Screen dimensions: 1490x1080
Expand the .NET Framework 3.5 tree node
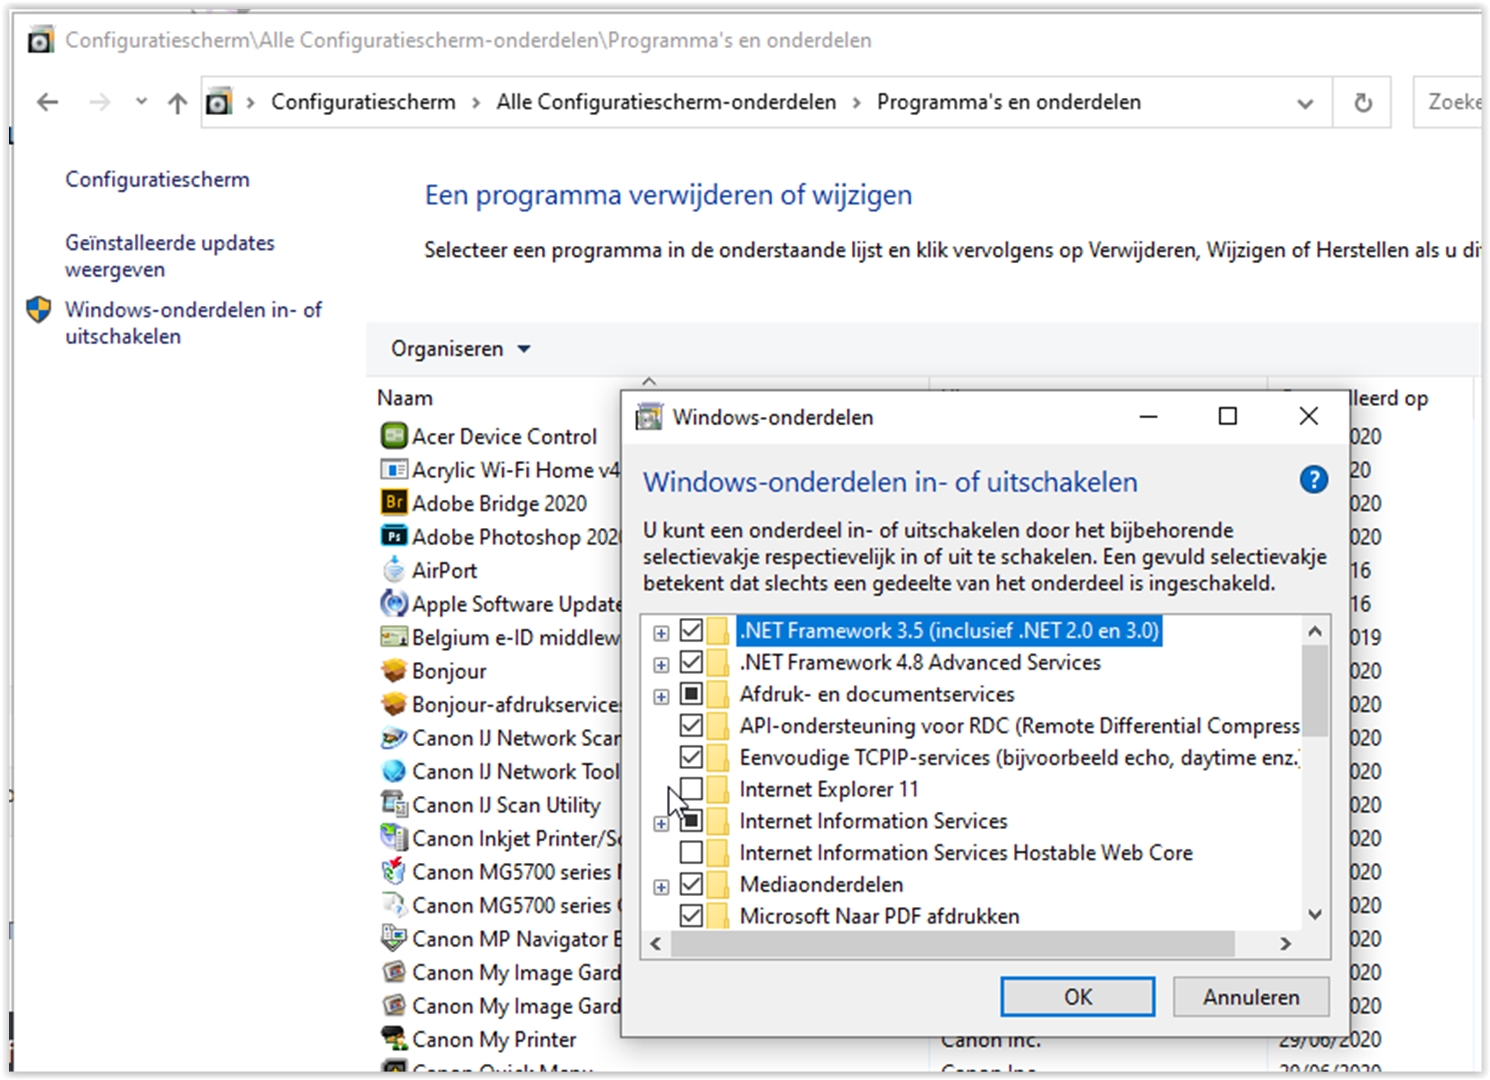661,632
